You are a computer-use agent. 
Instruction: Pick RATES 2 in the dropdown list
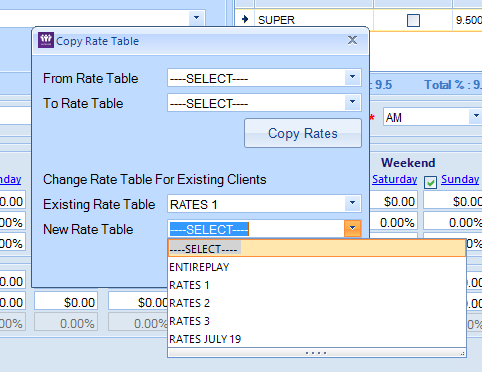(317, 303)
